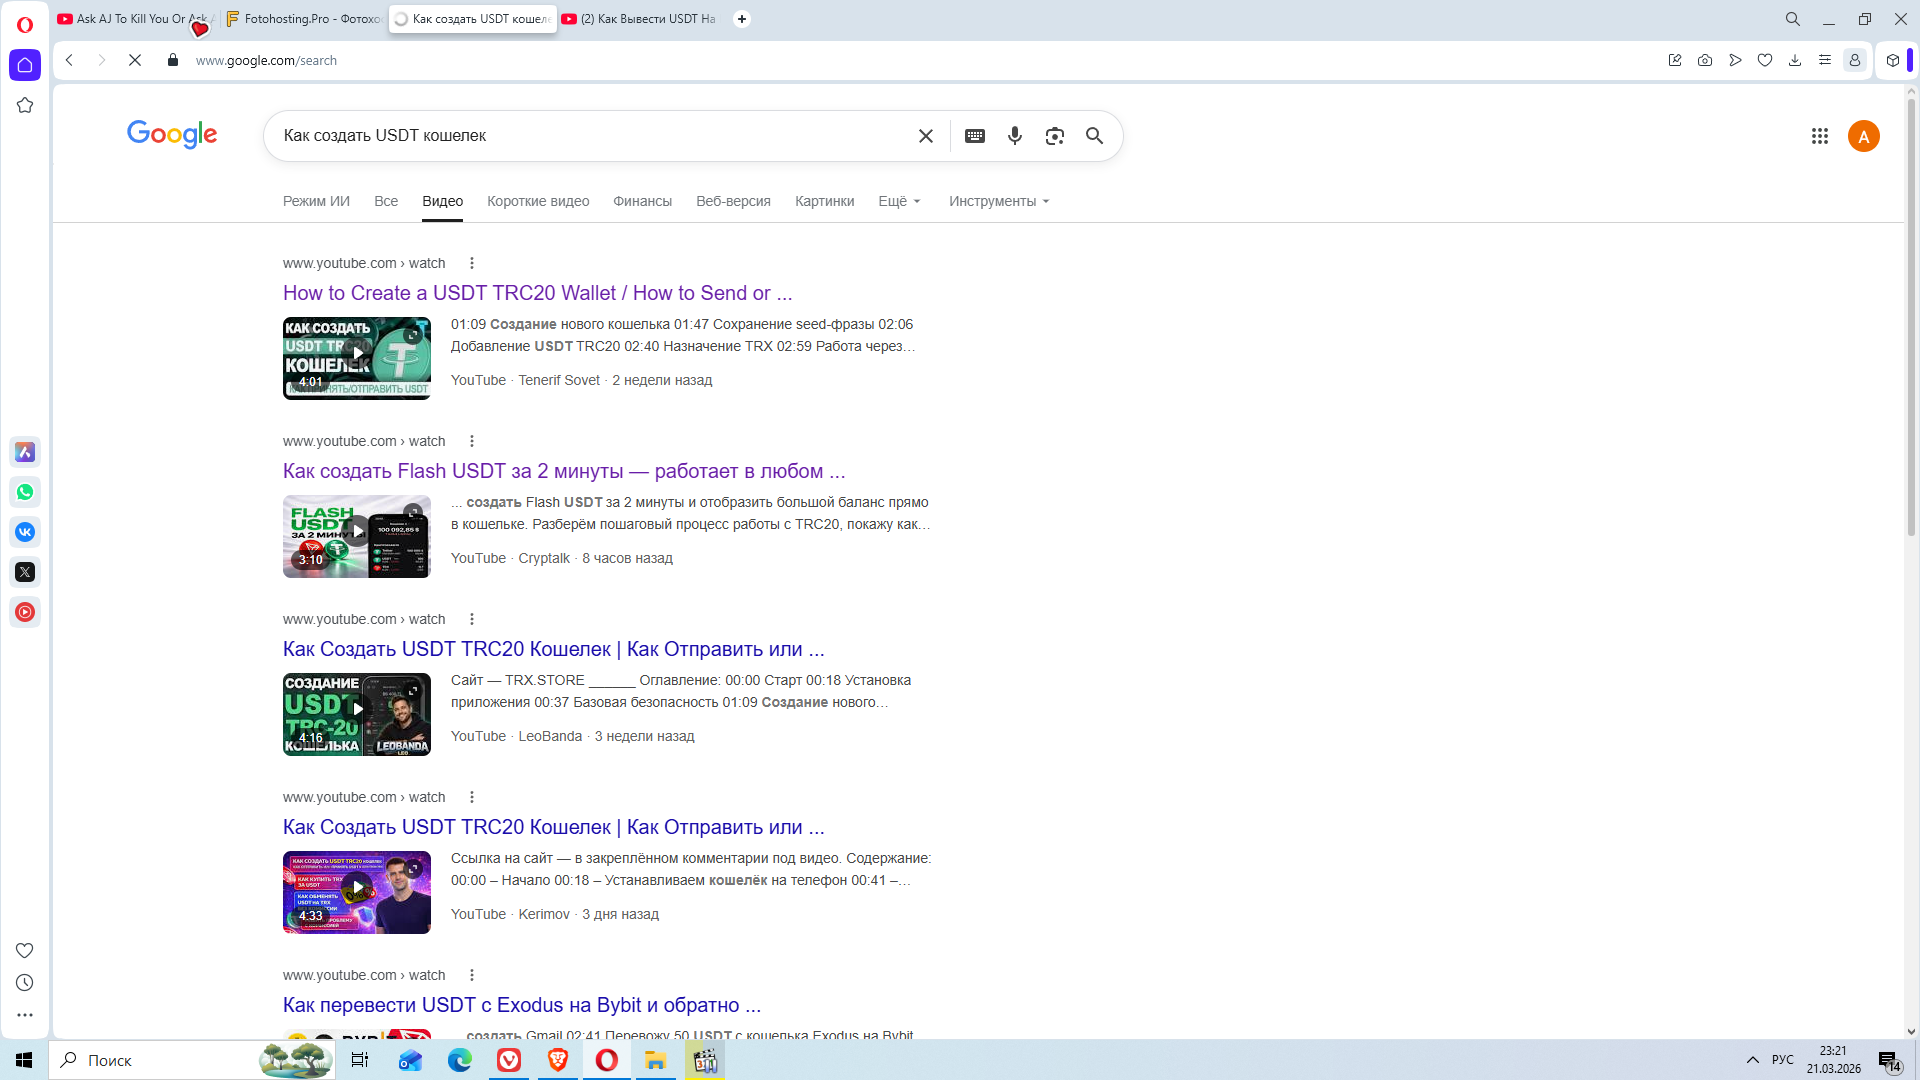The height and width of the screenshot is (1080, 1920).
Task: Open Brave browser from the taskbar
Action: 558,1060
